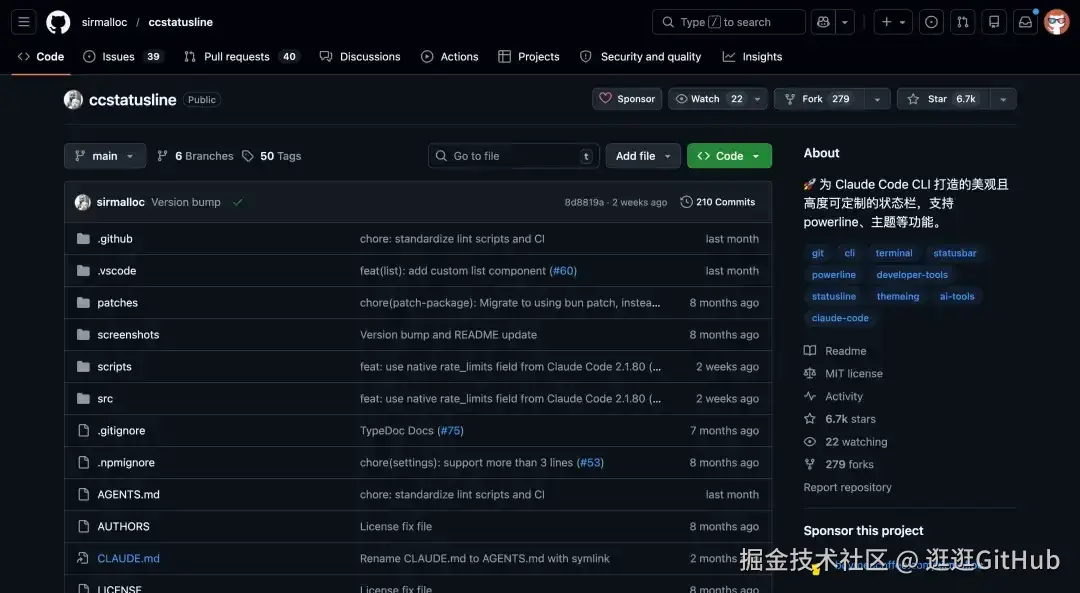Expand the Watch options dropdown arrow
Viewport: 1080px width, 593px height.
tap(758, 98)
